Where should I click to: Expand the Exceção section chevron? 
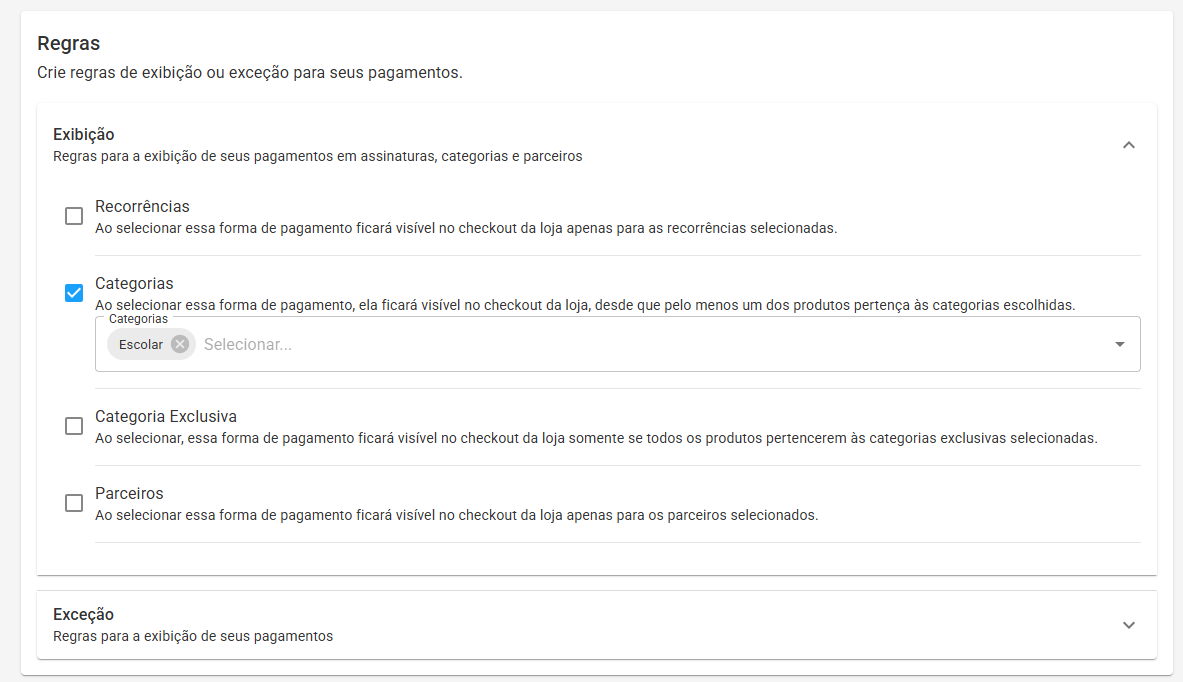(1129, 625)
